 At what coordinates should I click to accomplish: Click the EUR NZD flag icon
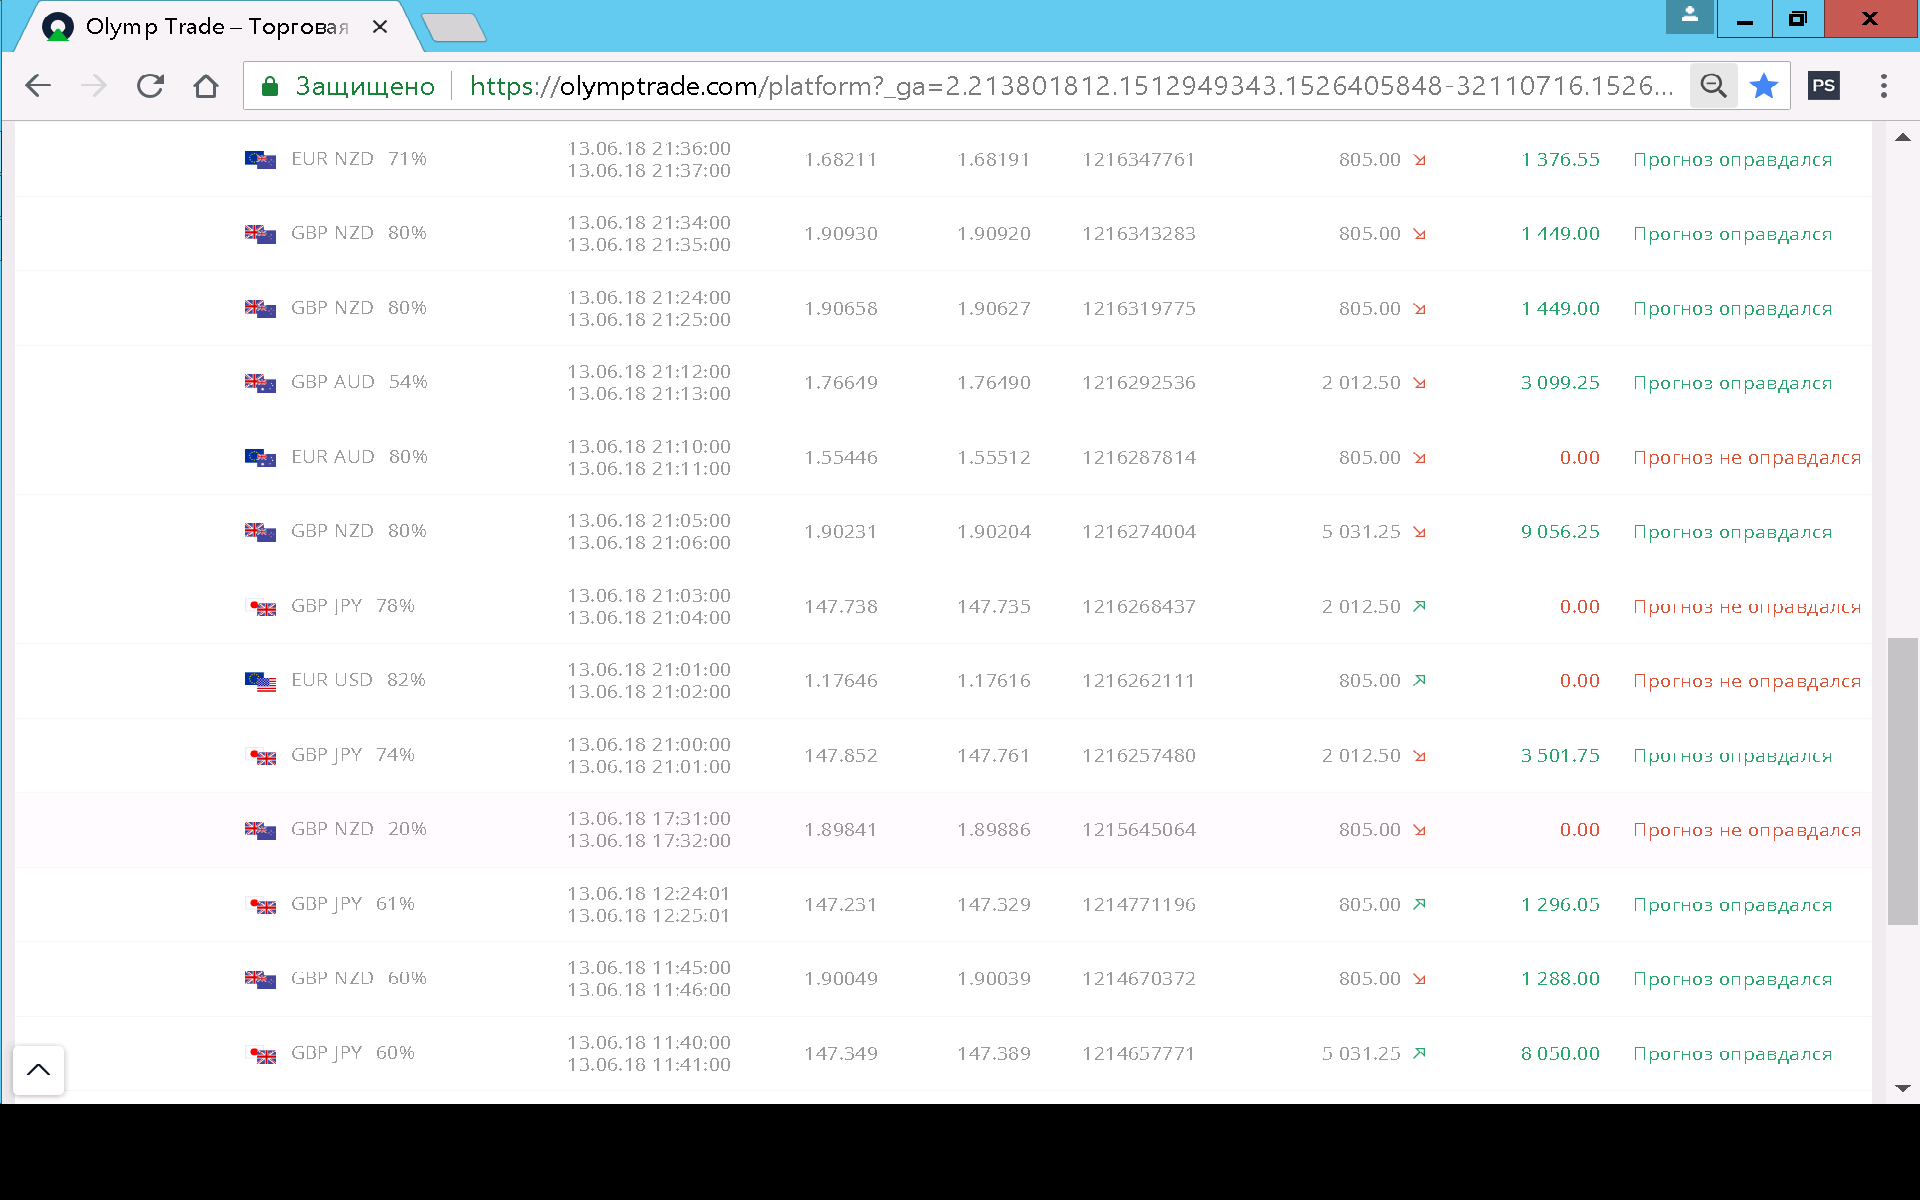(260, 159)
